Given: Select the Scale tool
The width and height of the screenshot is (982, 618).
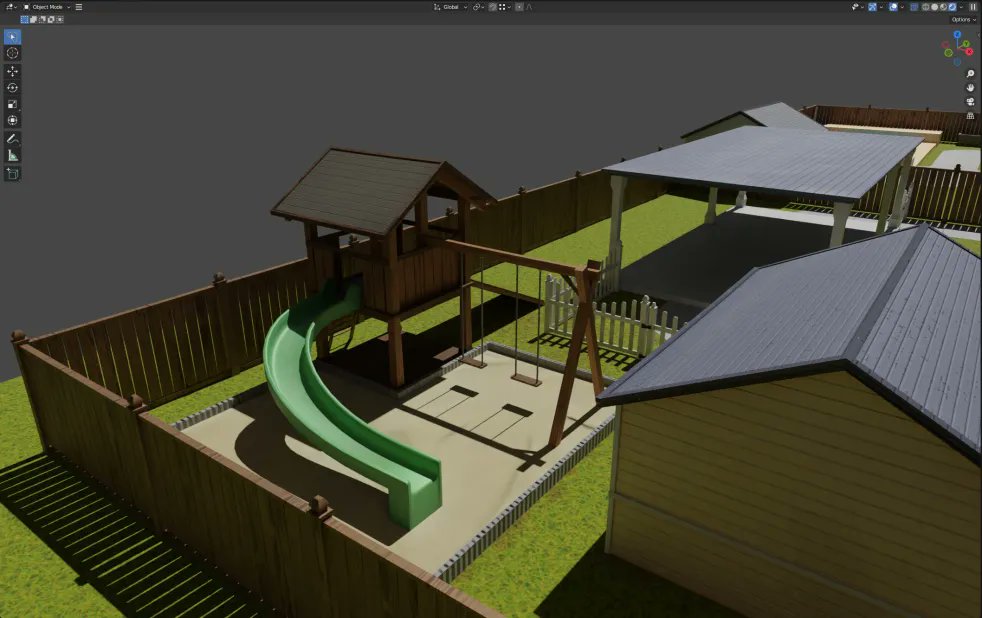Looking at the screenshot, I should pos(12,104).
